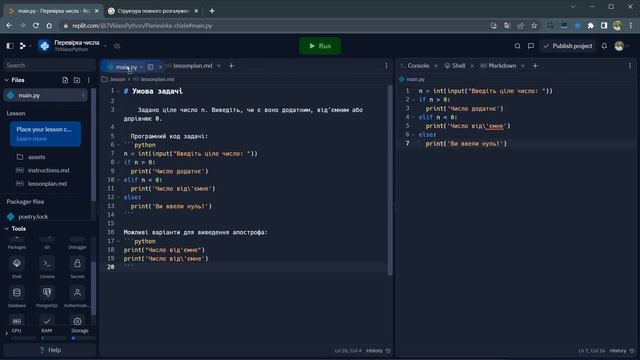Collapse the Files section

7,80
